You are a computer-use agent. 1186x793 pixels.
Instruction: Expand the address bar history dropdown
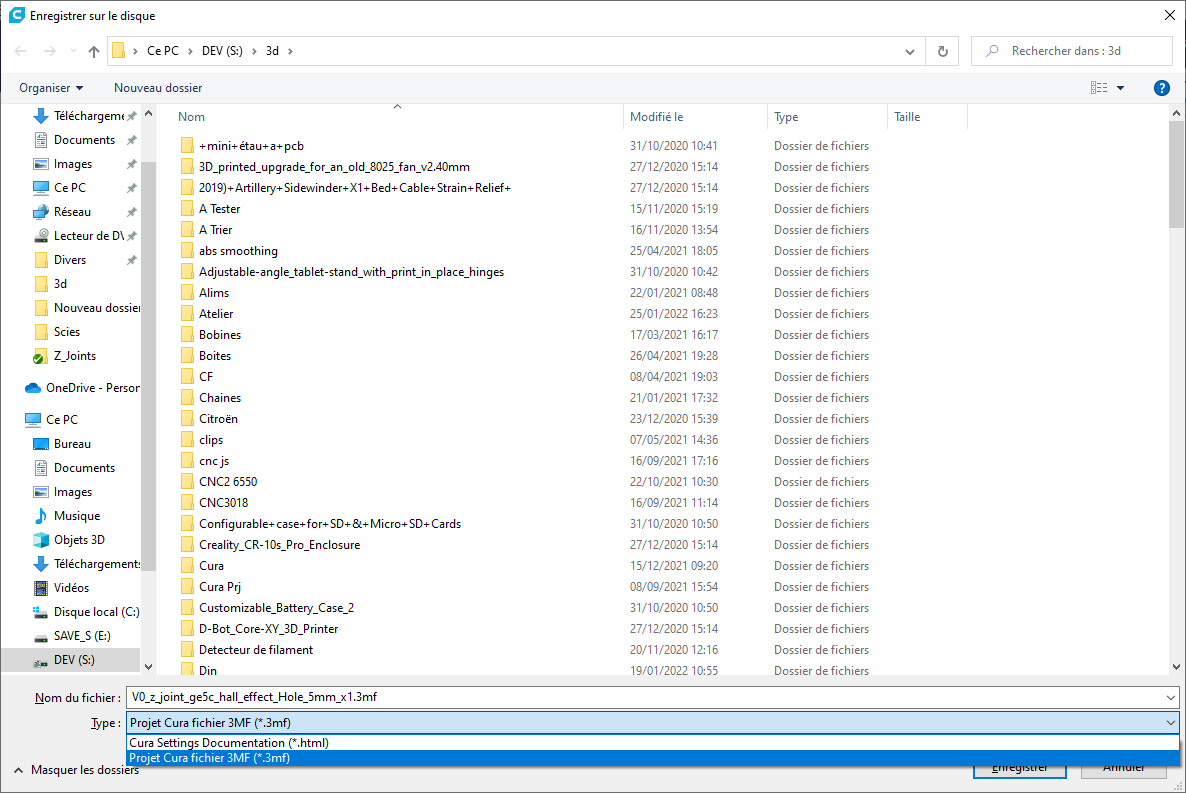pos(909,51)
